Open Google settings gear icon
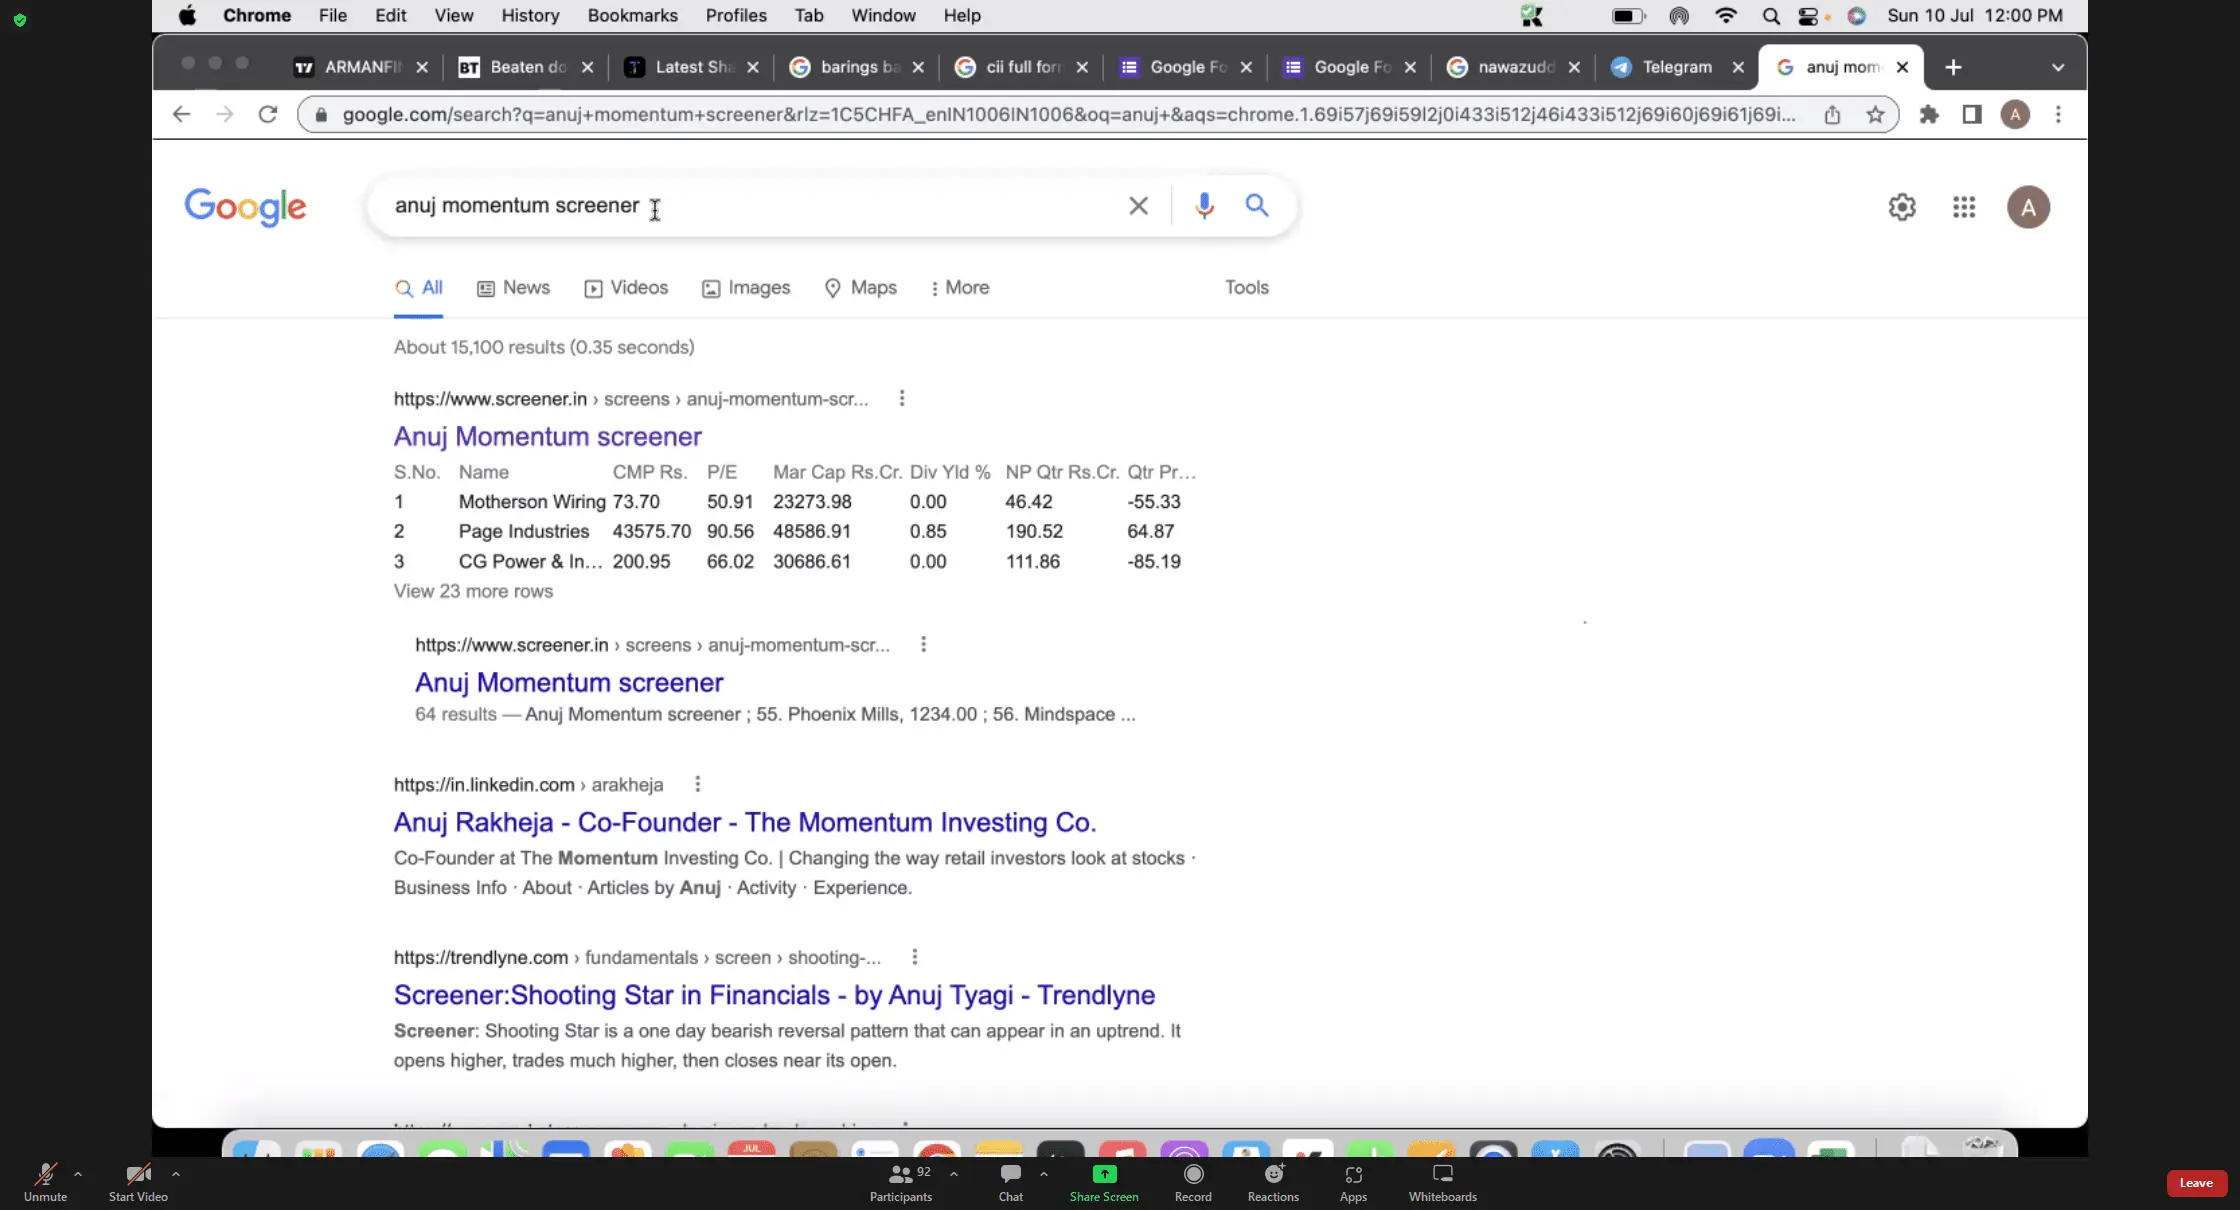The width and height of the screenshot is (2240, 1210). (1901, 207)
